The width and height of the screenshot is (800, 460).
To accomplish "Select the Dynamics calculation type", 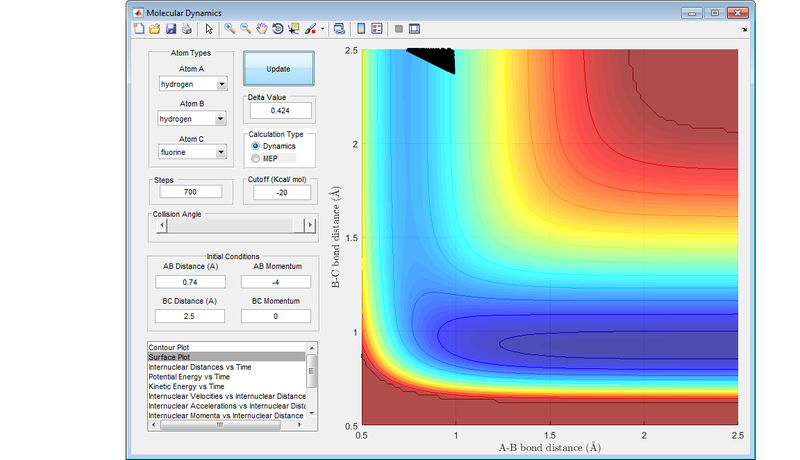I will tap(255, 145).
